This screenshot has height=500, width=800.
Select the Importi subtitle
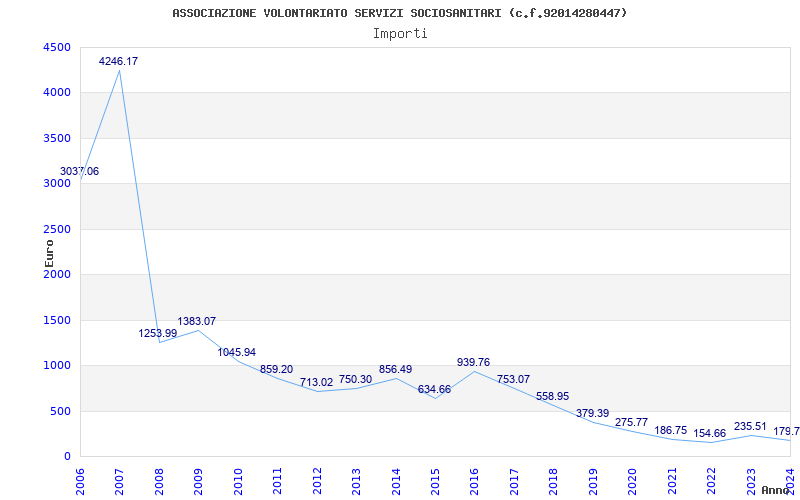[400, 34]
